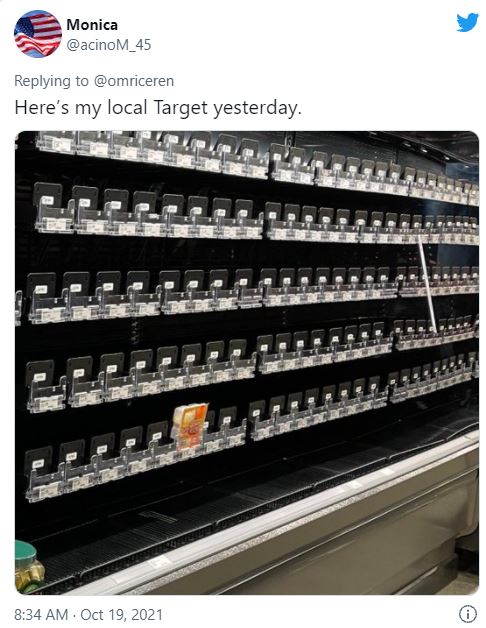Click the blue Twitter bird logo

click(x=467, y=22)
